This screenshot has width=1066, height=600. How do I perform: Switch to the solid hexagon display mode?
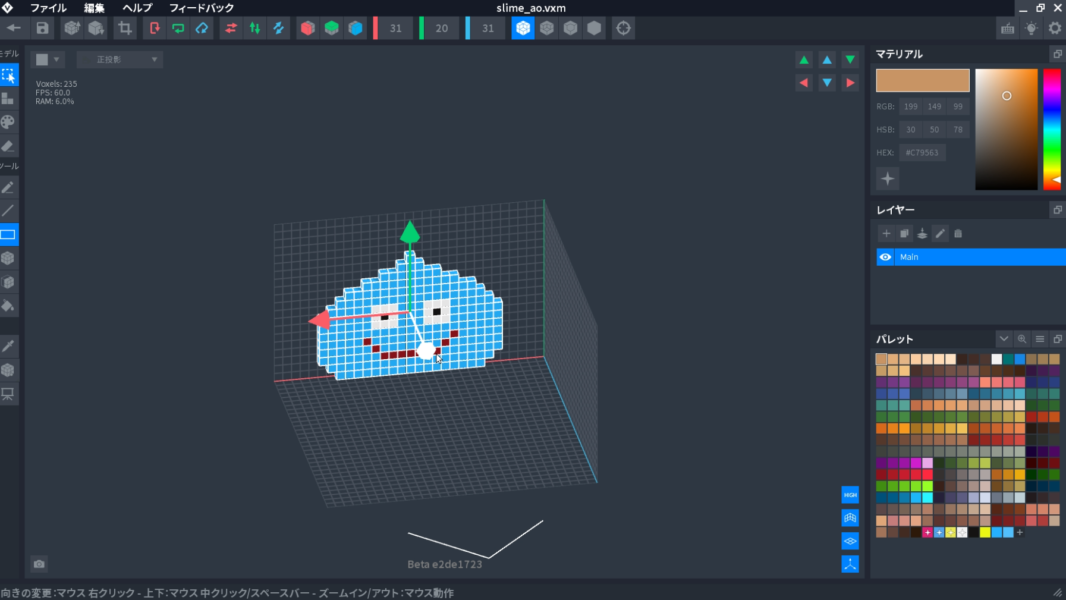click(594, 29)
